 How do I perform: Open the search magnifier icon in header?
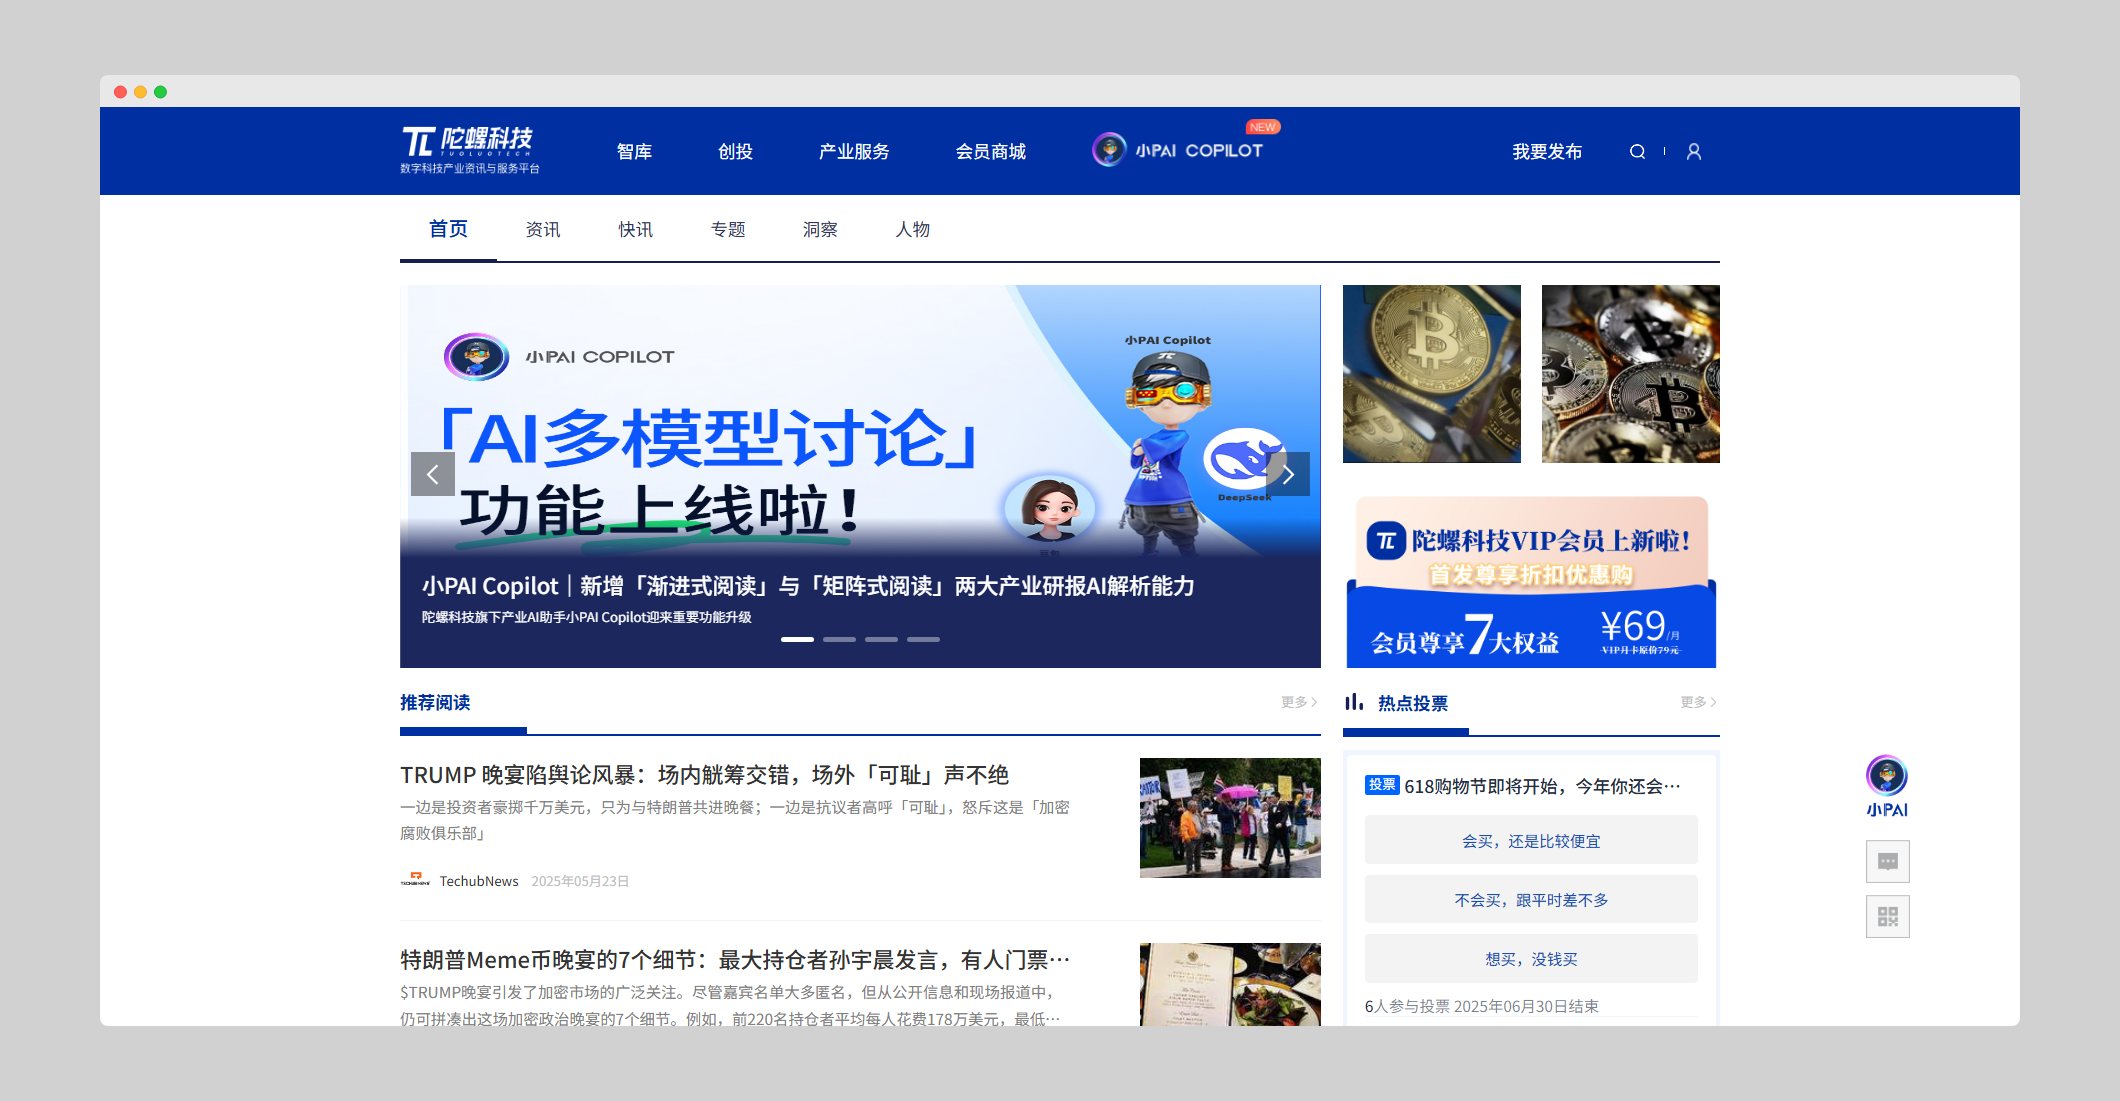tap(1637, 152)
